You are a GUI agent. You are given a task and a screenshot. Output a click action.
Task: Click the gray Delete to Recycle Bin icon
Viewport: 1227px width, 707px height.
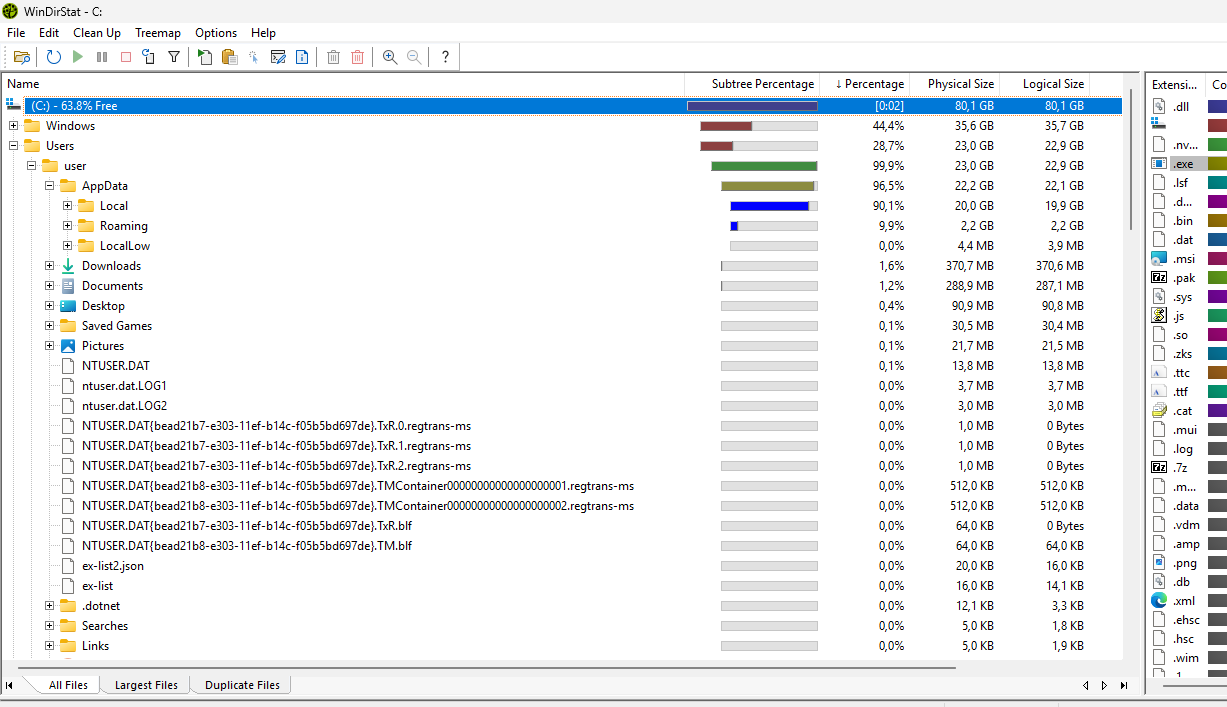tap(334, 57)
